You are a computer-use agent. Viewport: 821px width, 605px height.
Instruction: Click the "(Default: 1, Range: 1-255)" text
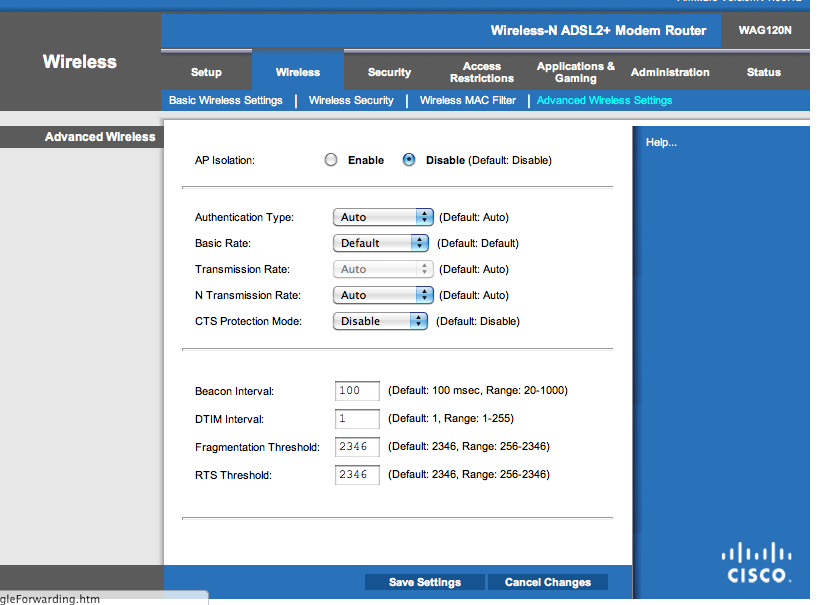coord(451,418)
